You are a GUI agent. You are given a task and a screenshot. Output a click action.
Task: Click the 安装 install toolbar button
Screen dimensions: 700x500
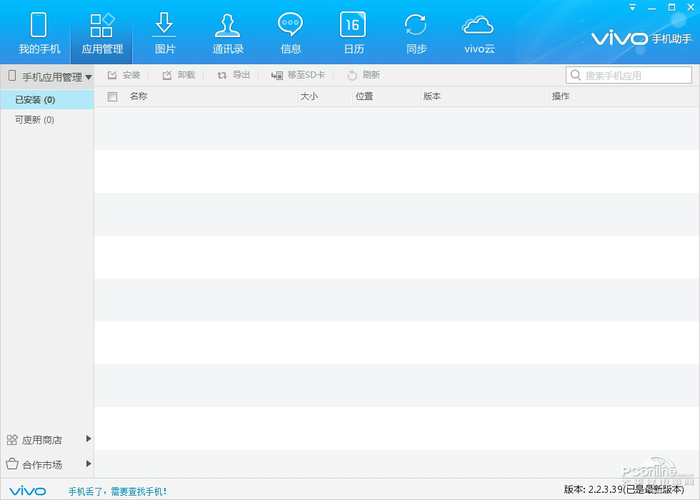pyautogui.click(x=124, y=75)
